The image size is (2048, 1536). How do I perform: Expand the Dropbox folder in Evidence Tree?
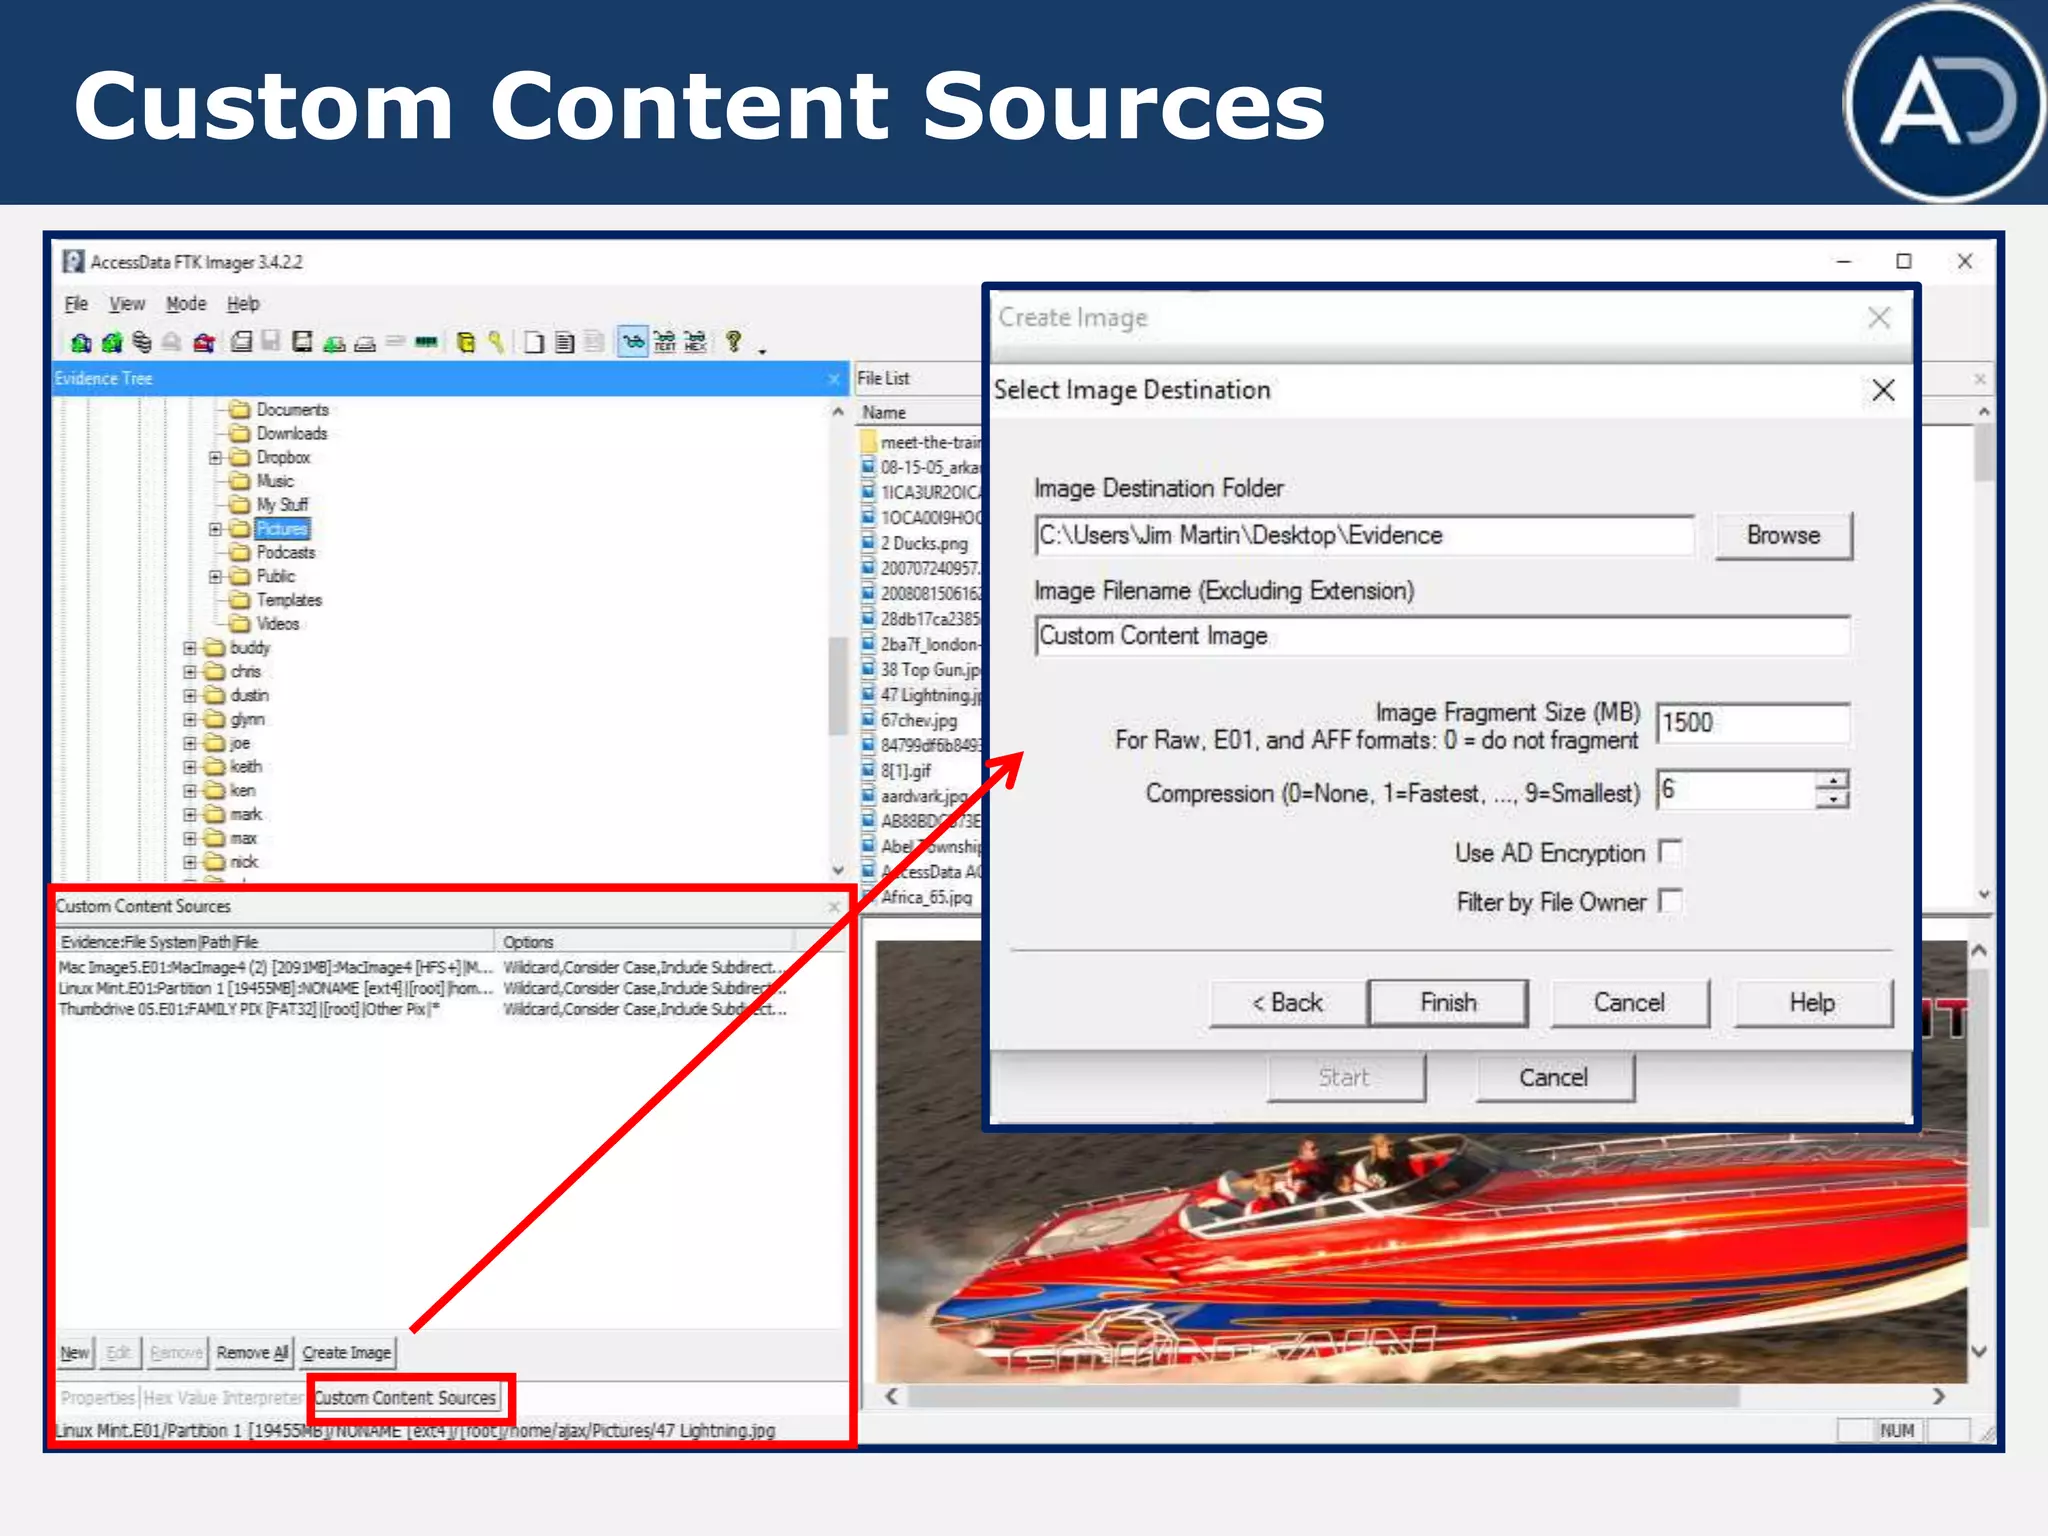tap(215, 457)
